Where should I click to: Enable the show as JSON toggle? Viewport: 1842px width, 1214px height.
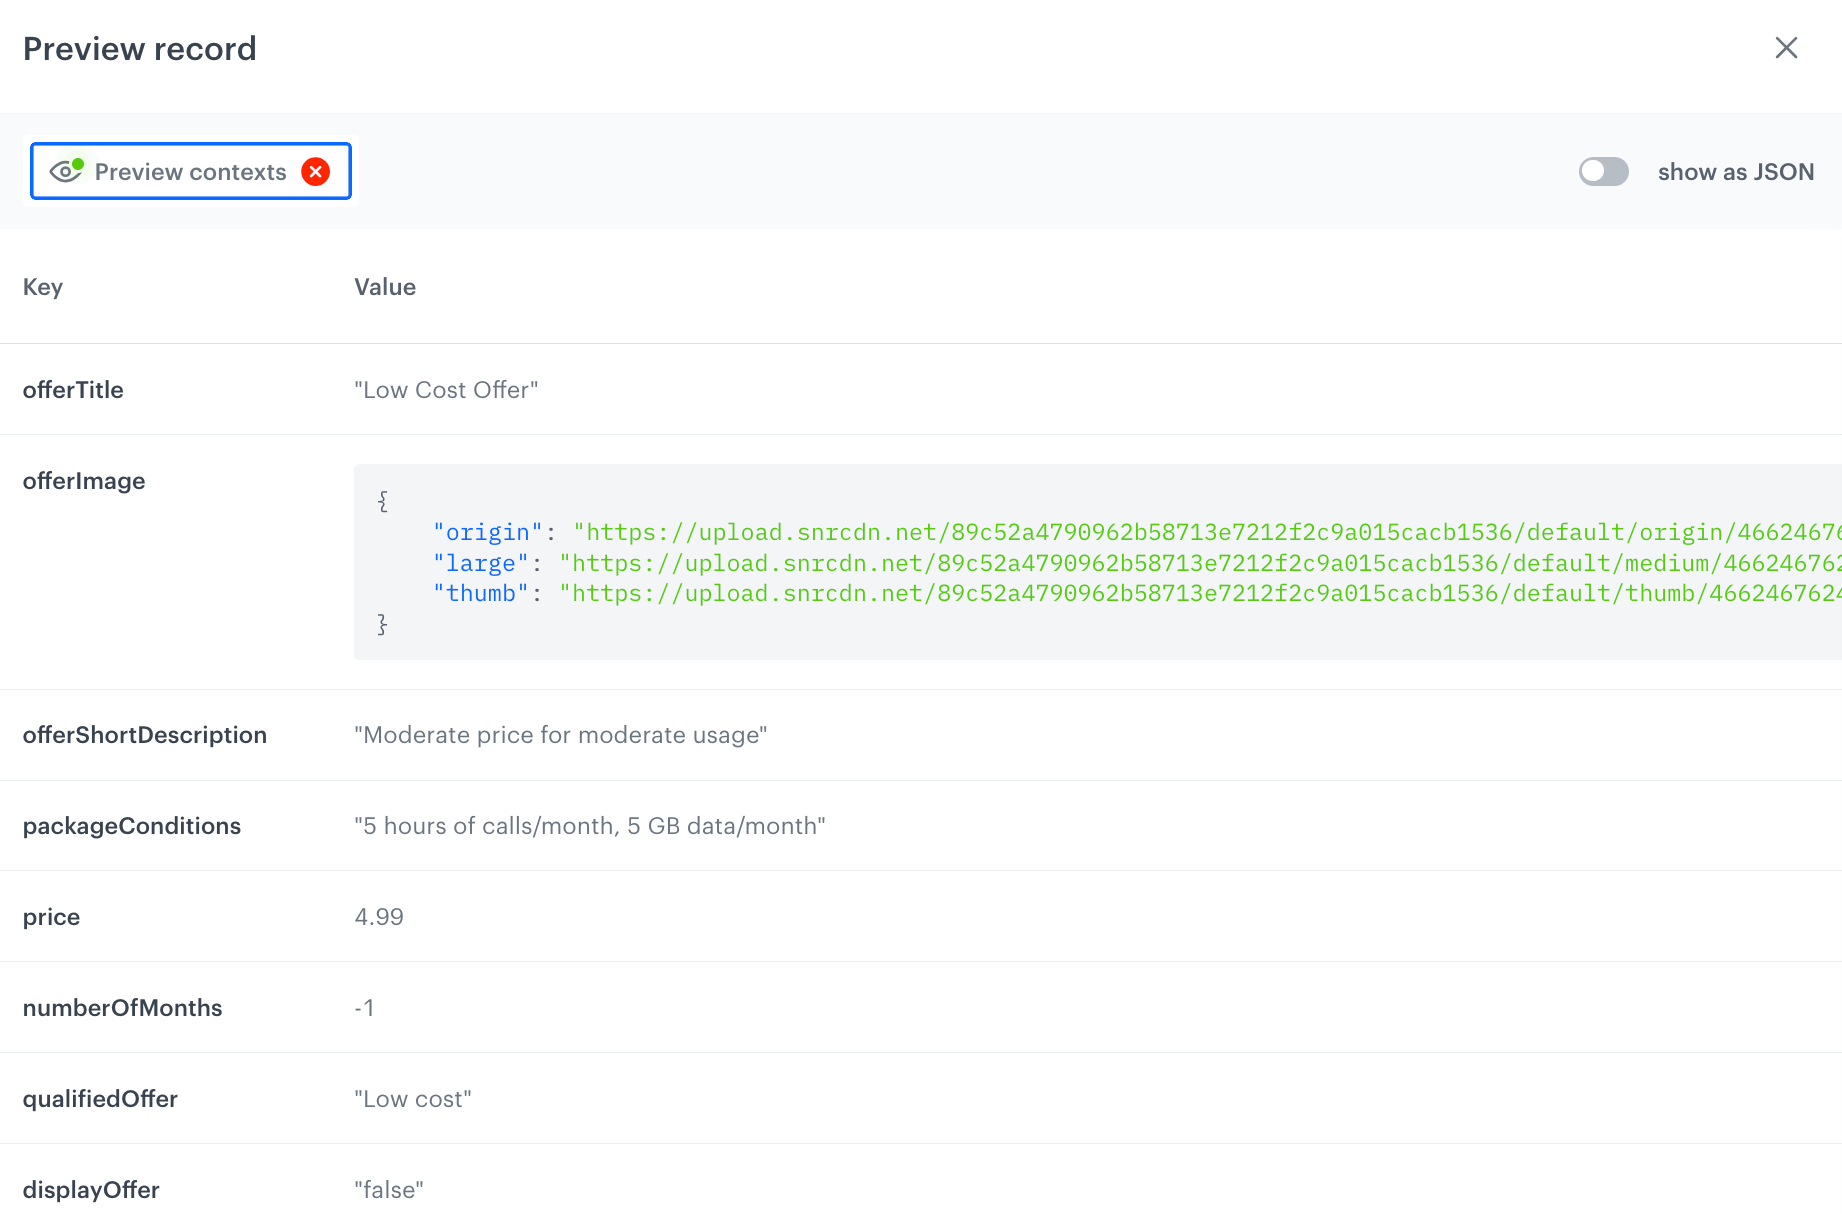point(1603,172)
